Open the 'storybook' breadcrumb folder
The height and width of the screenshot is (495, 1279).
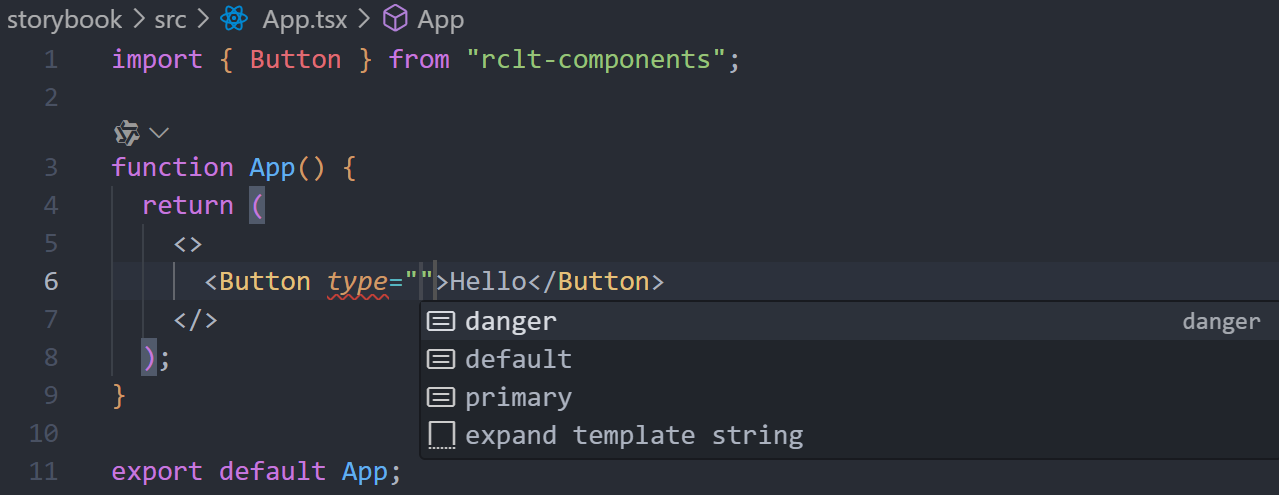point(64,19)
